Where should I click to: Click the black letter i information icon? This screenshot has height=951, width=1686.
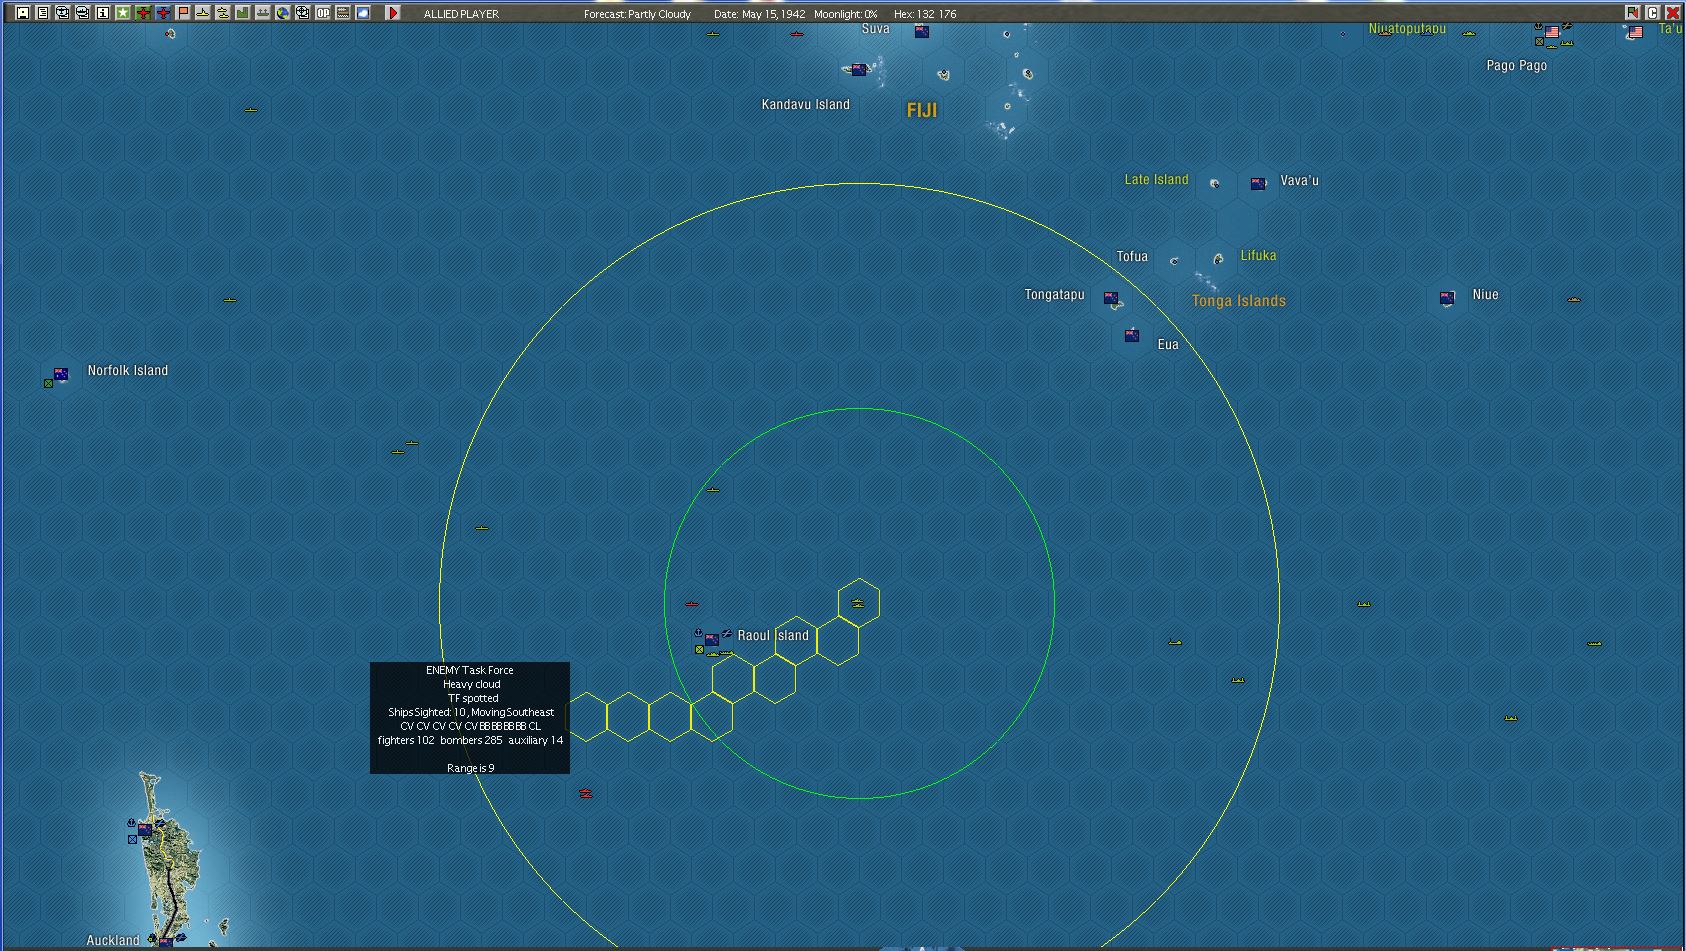pyautogui.click(x=103, y=13)
